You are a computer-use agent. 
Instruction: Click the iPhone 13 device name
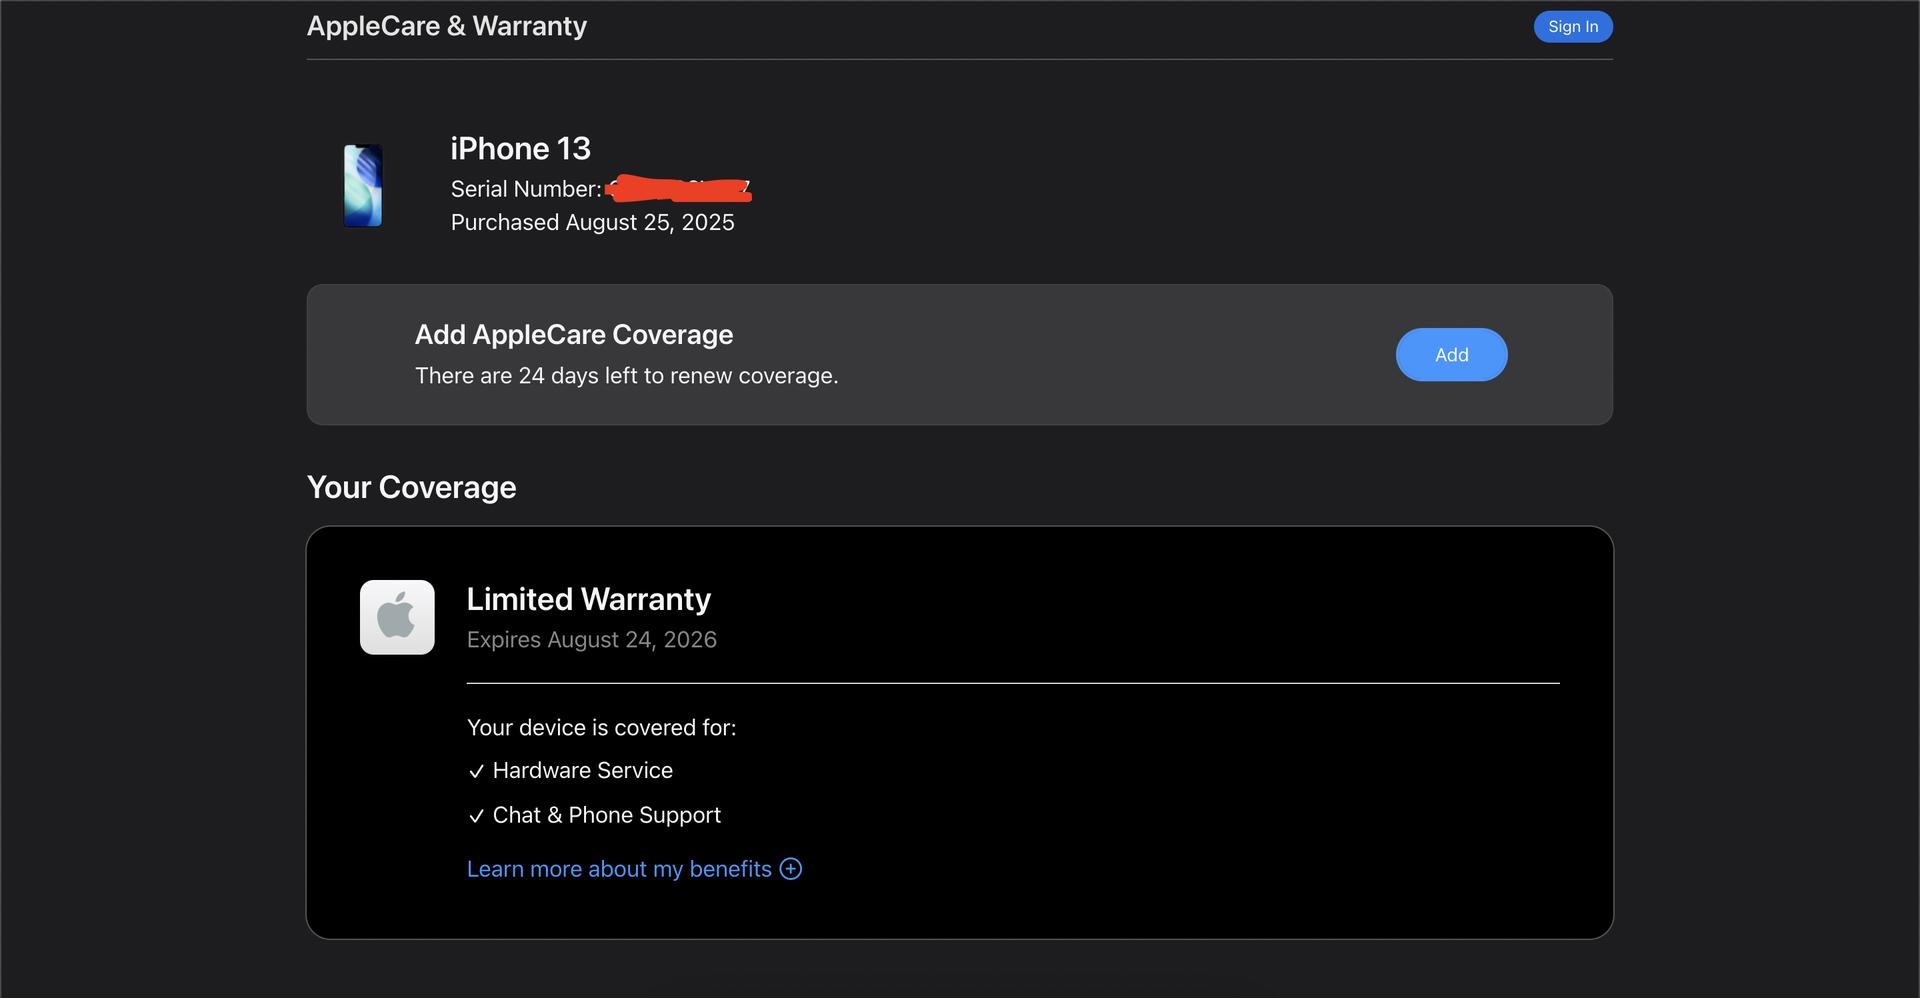(520, 149)
